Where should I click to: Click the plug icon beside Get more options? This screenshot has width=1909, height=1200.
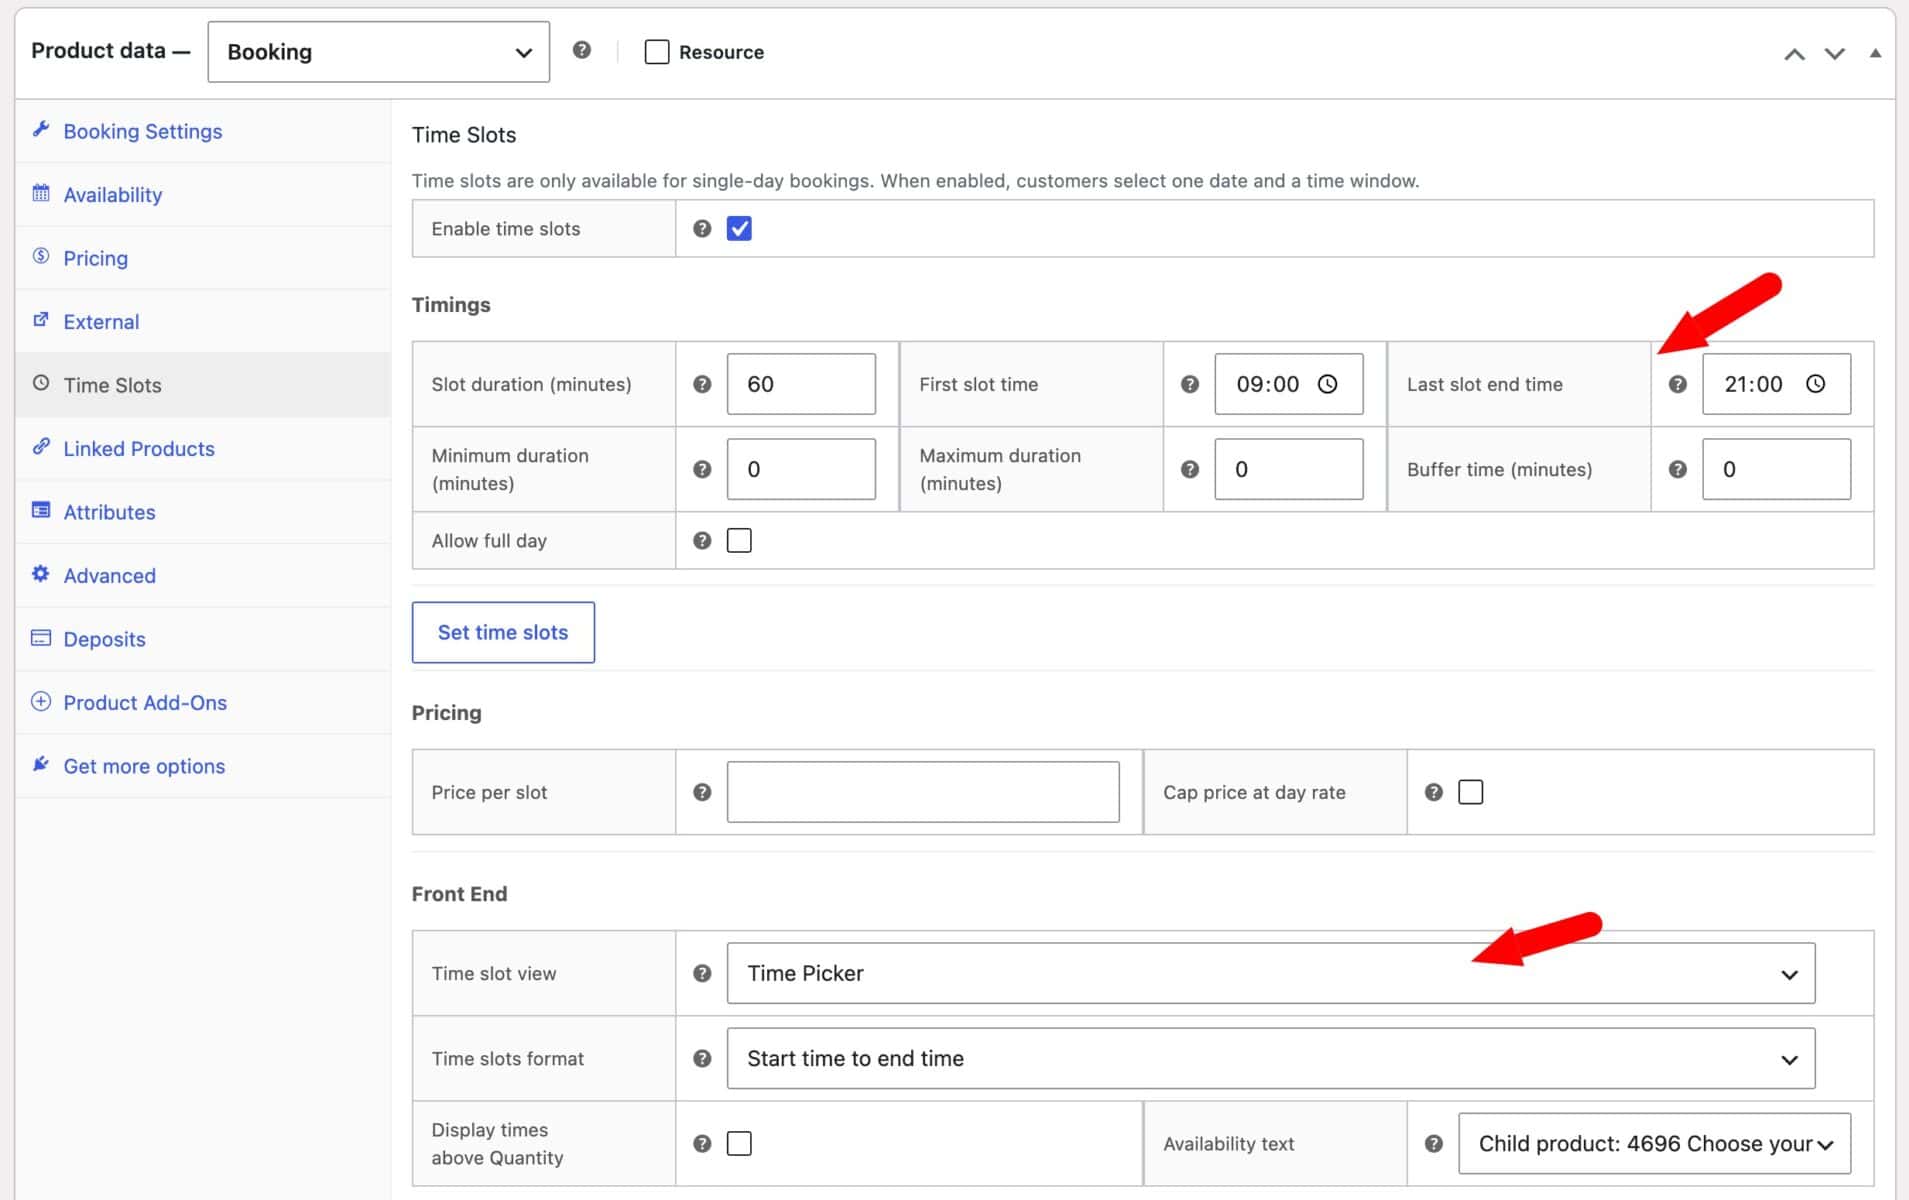(x=41, y=764)
